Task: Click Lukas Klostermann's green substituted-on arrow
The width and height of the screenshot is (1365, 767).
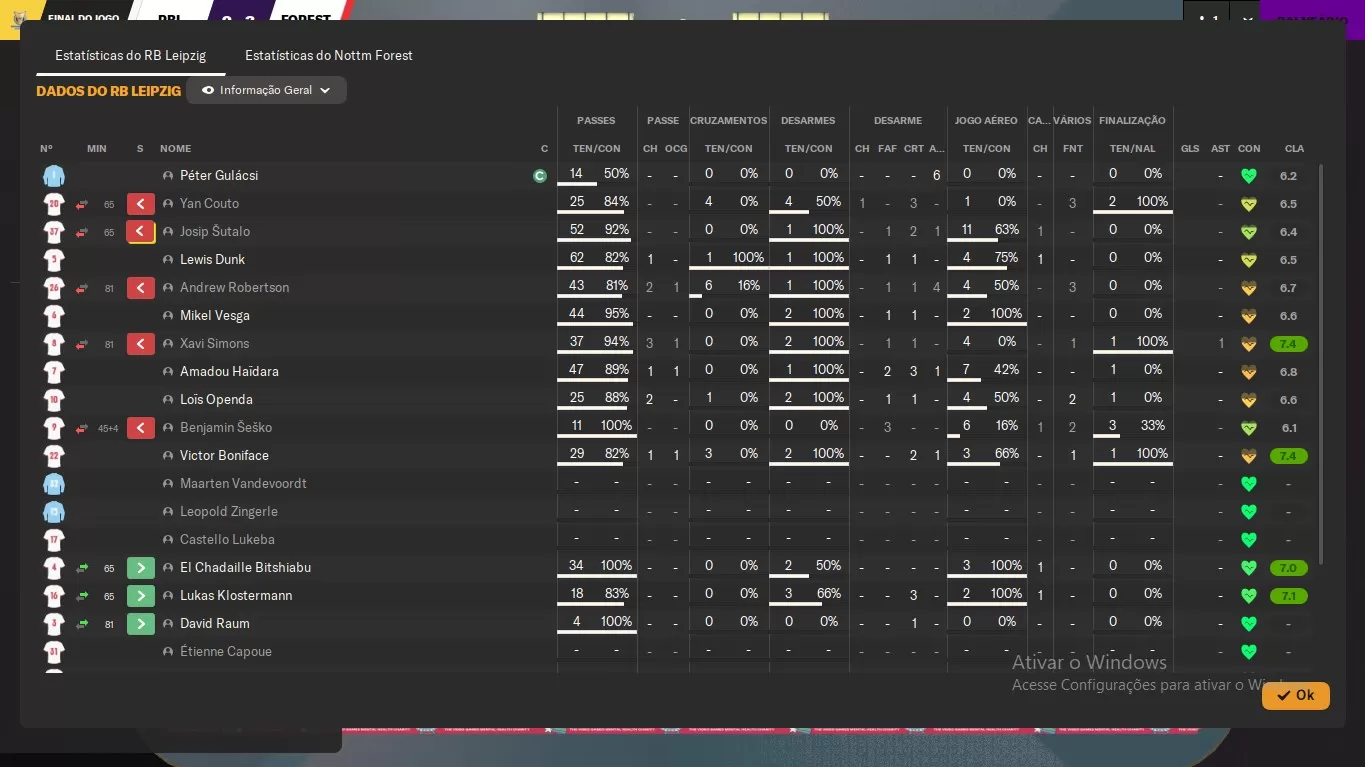Action: (141, 596)
